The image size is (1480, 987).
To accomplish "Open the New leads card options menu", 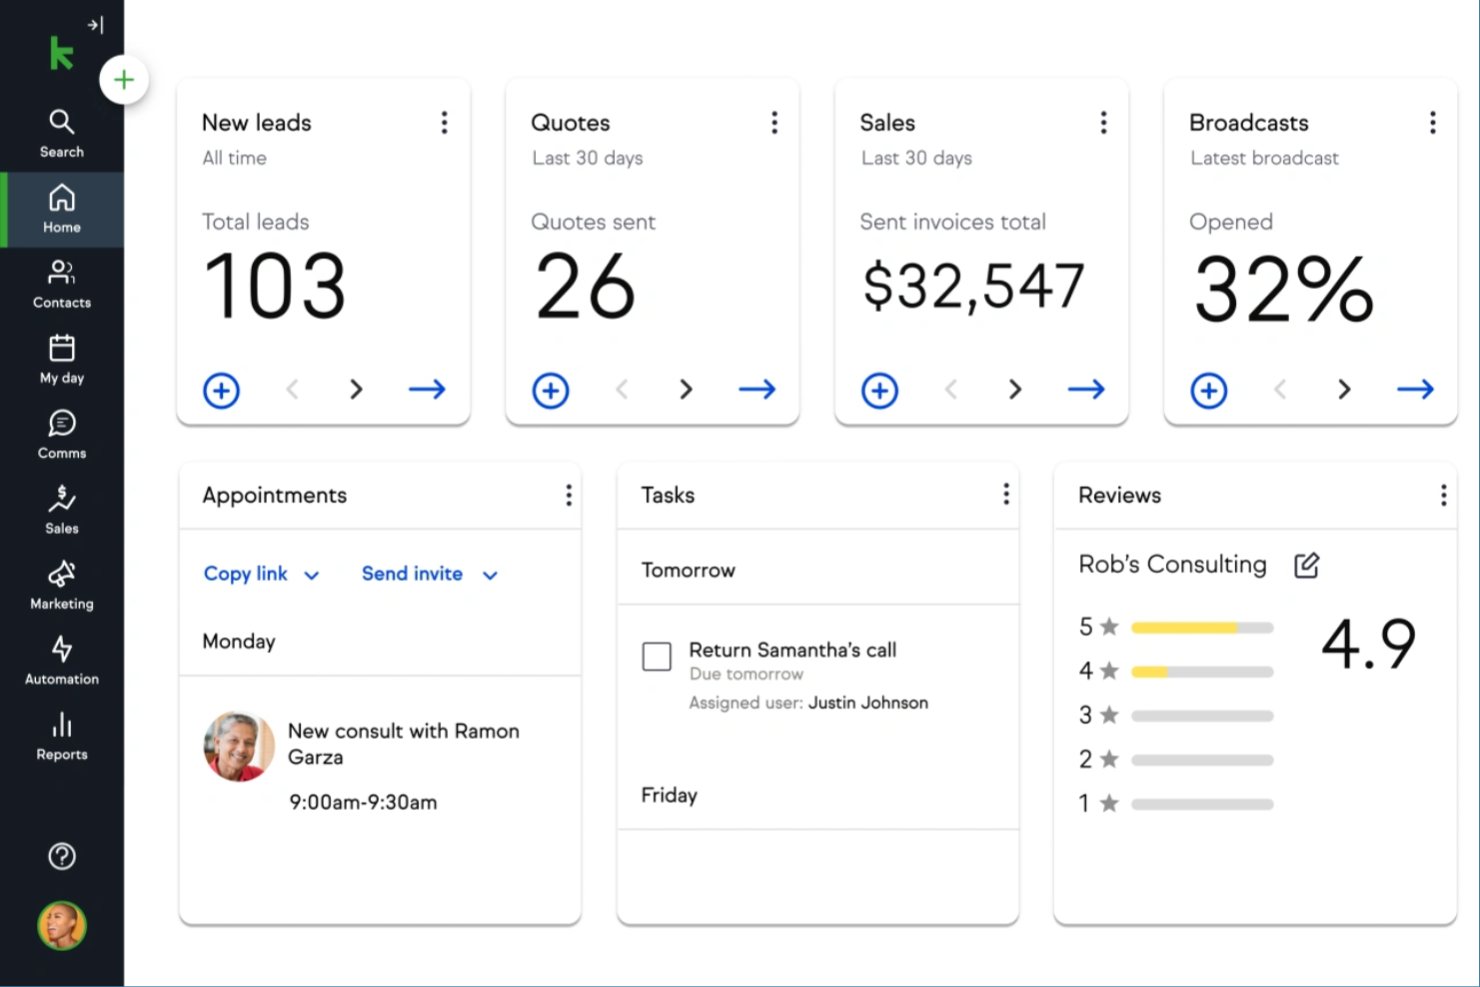I will click(x=445, y=122).
